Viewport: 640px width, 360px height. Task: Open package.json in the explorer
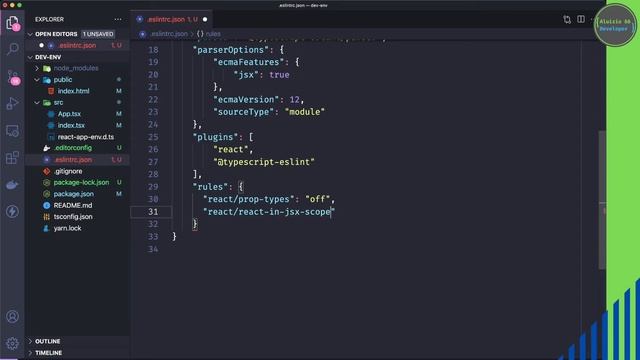(x=73, y=194)
